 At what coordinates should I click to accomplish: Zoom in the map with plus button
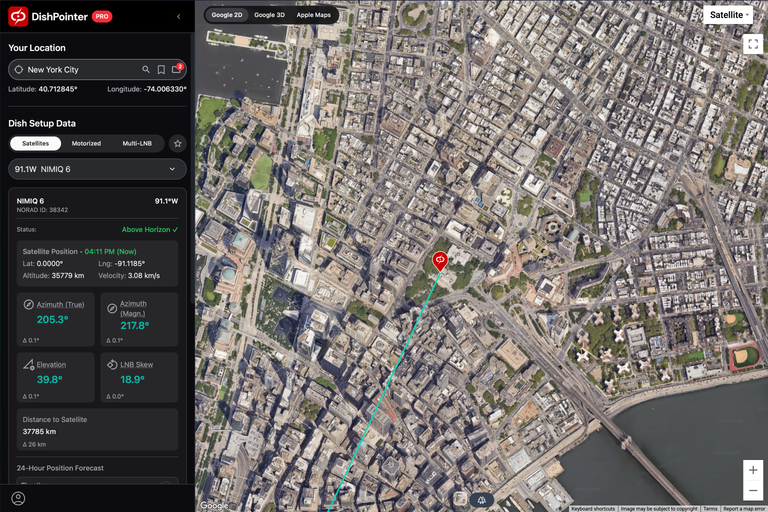753,470
